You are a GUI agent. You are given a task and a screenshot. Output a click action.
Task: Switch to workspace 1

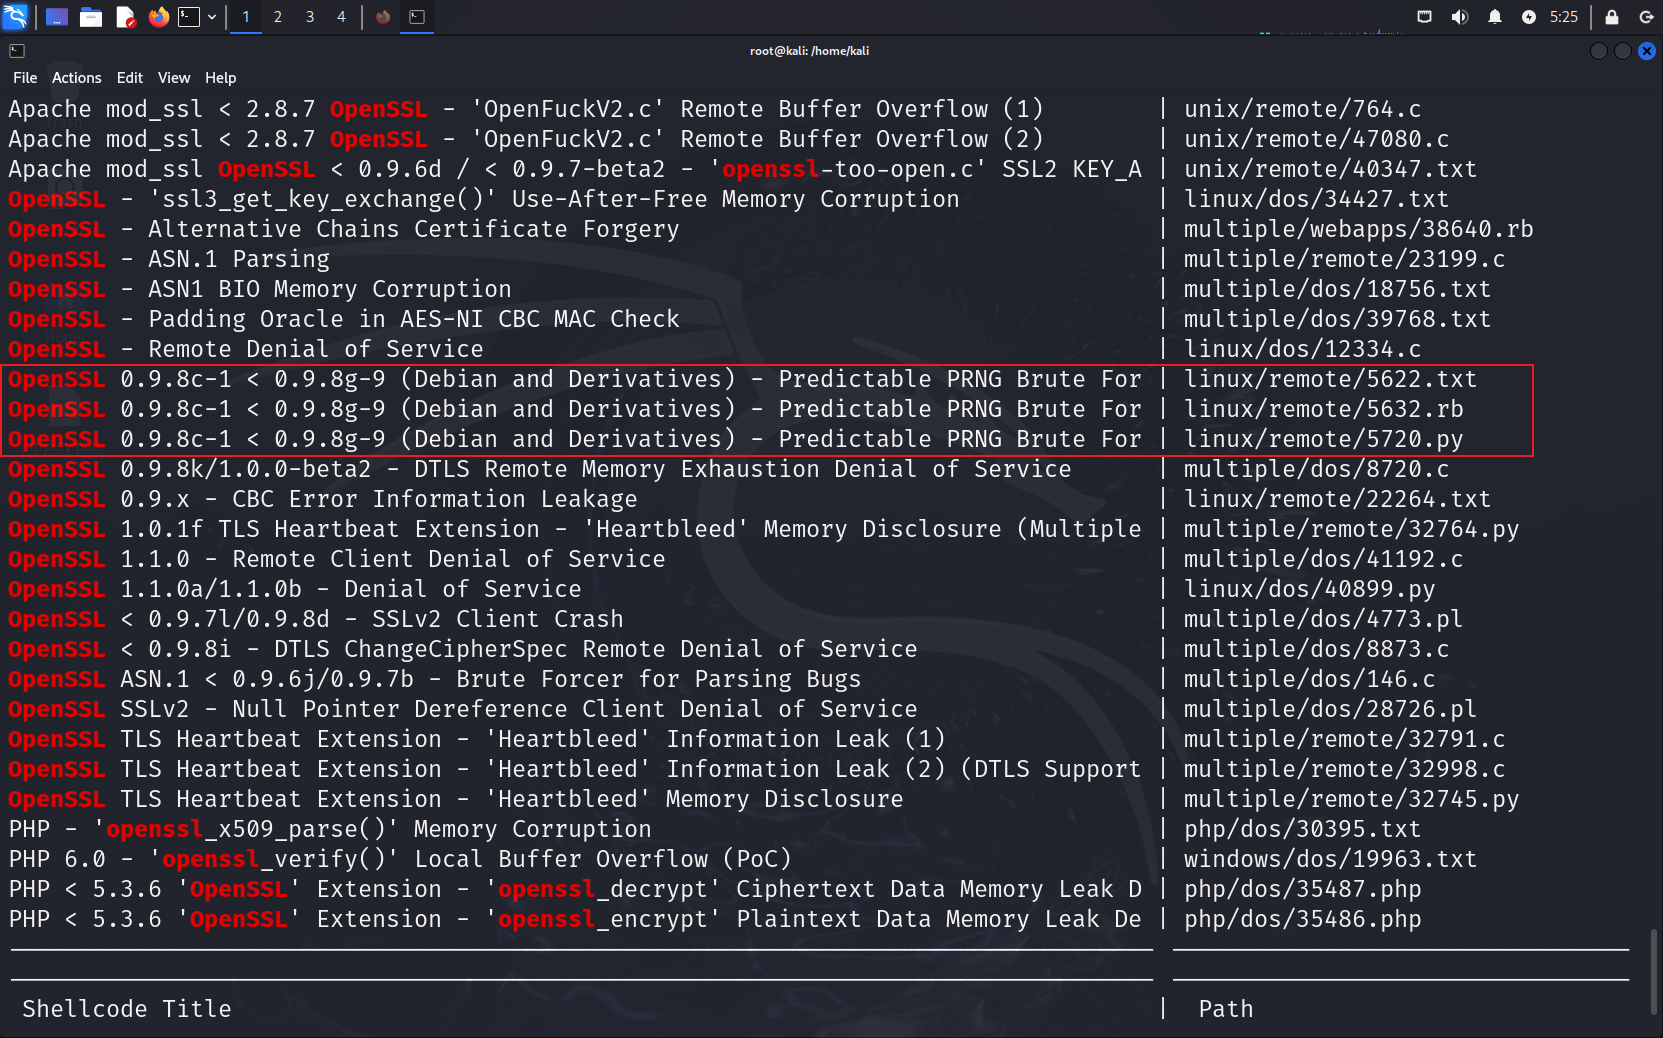tap(246, 17)
